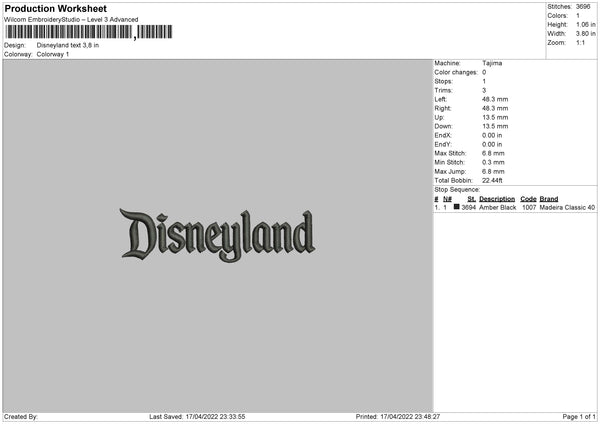Click the Color changes value 0

[484, 72]
